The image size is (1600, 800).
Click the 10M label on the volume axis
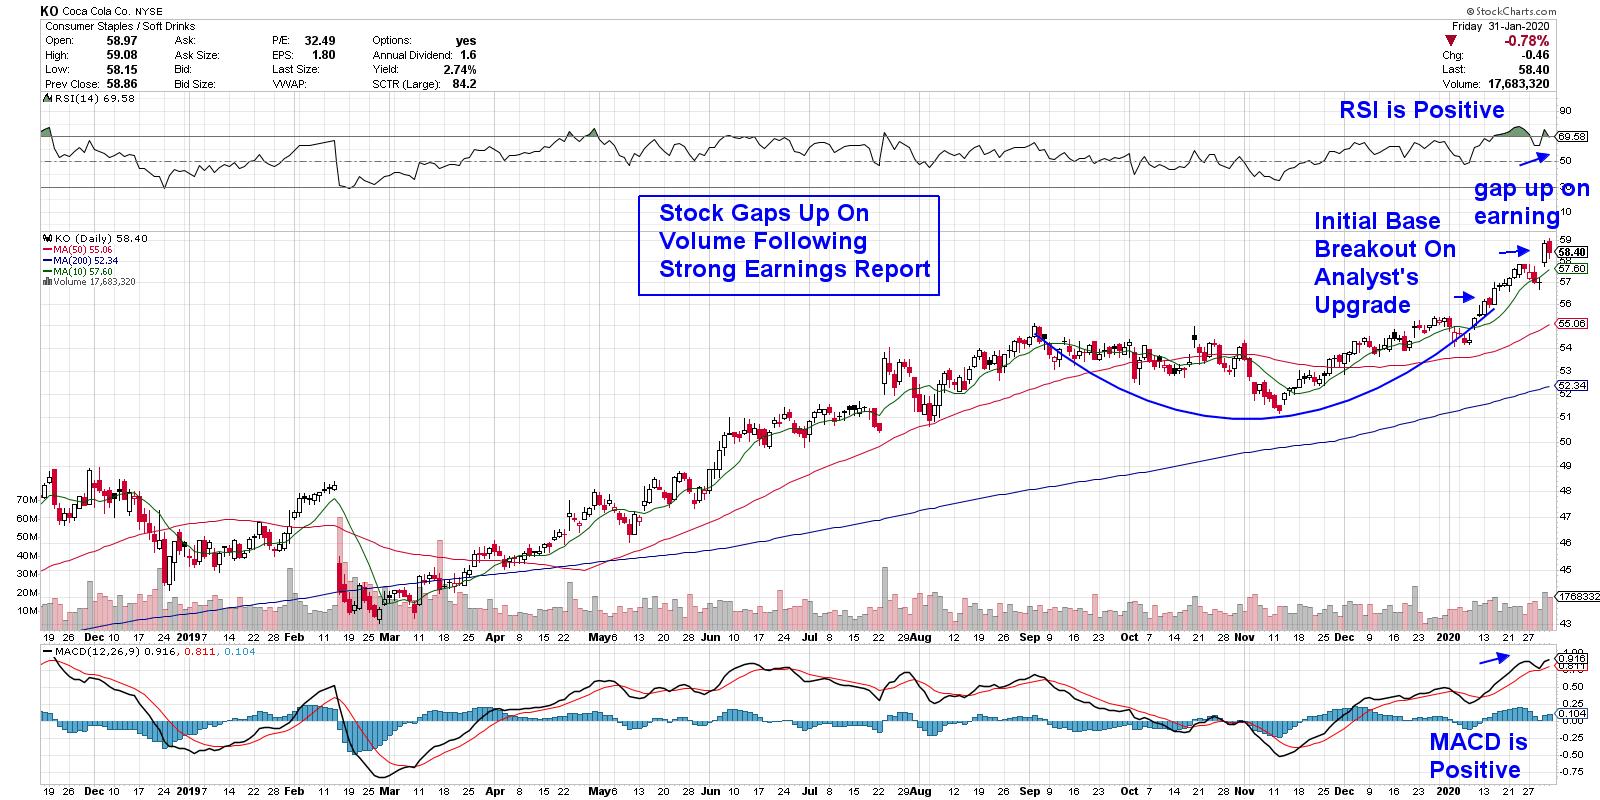pyautogui.click(x=29, y=611)
